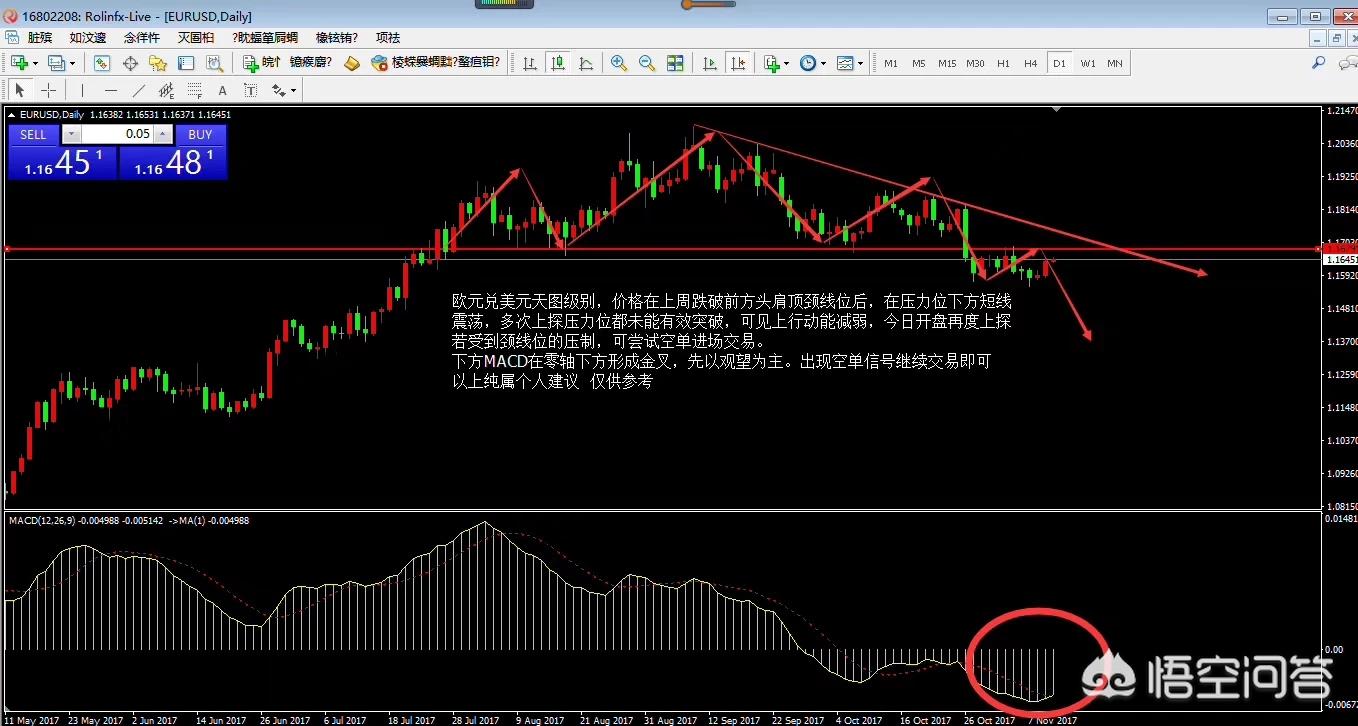Switch timeframe to W1
Screen dimensions: 1358x726
point(1087,63)
